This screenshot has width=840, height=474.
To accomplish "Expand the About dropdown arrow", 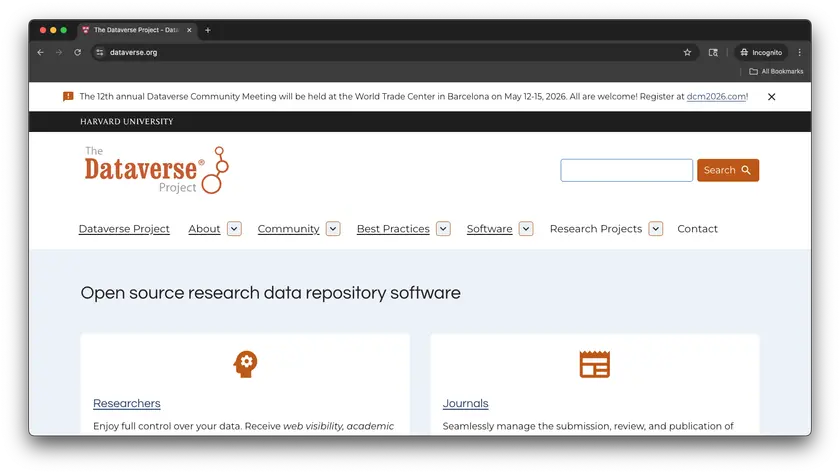I will pos(234,229).
